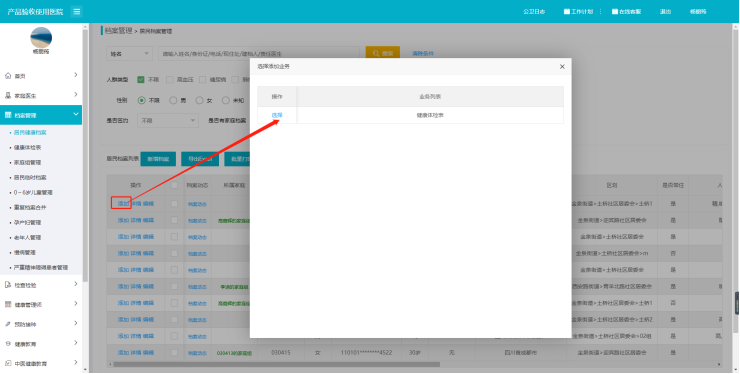Open 慢病管理 submenu item
This screenshot has height=374, width=740.
click(x=25, y=253)
